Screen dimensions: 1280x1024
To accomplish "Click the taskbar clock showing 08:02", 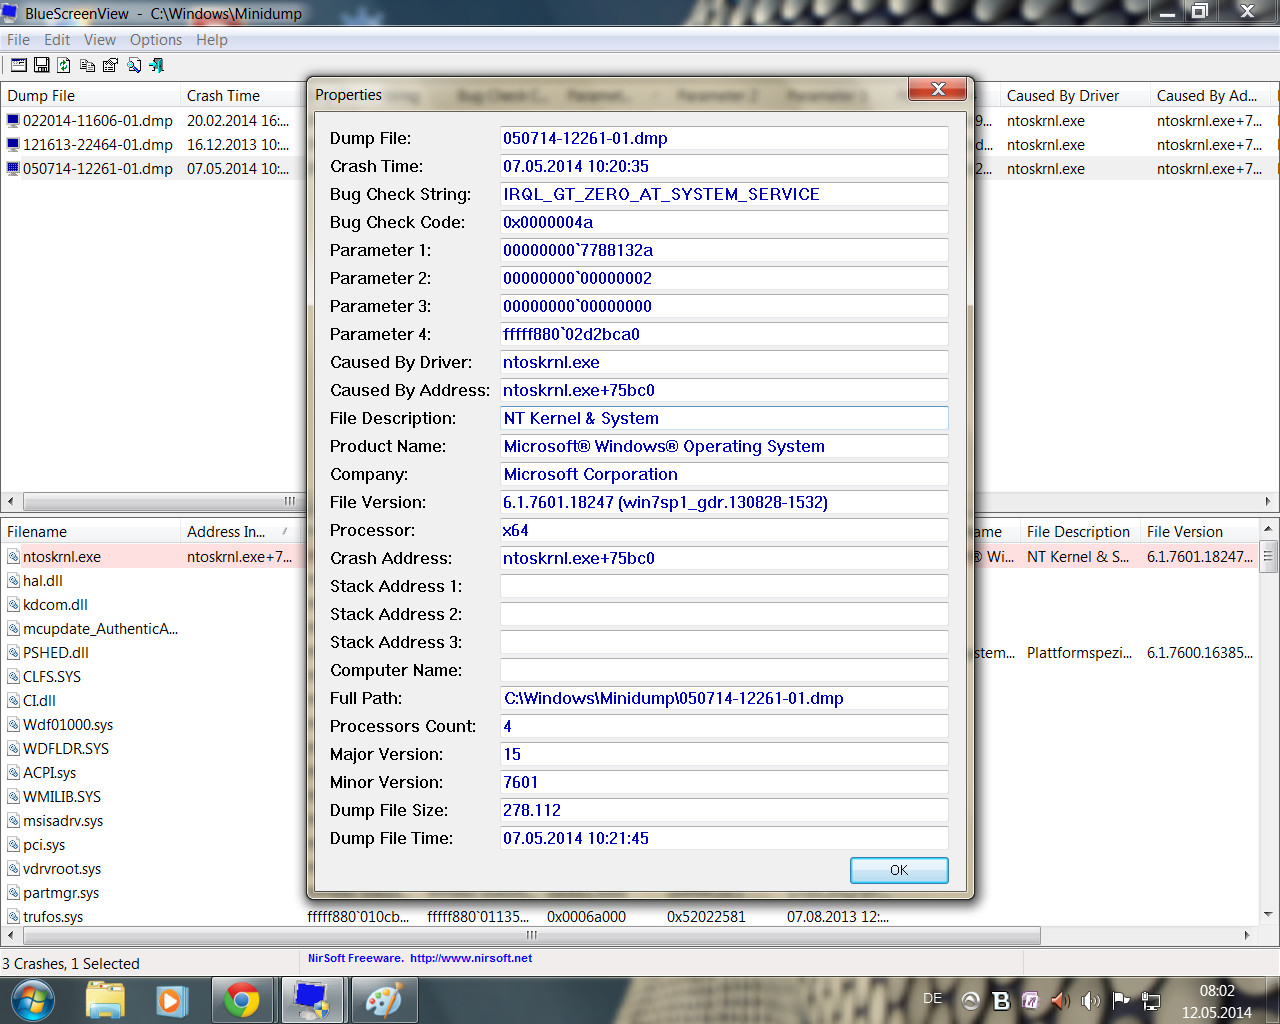I will click(x=1217, y=992).
